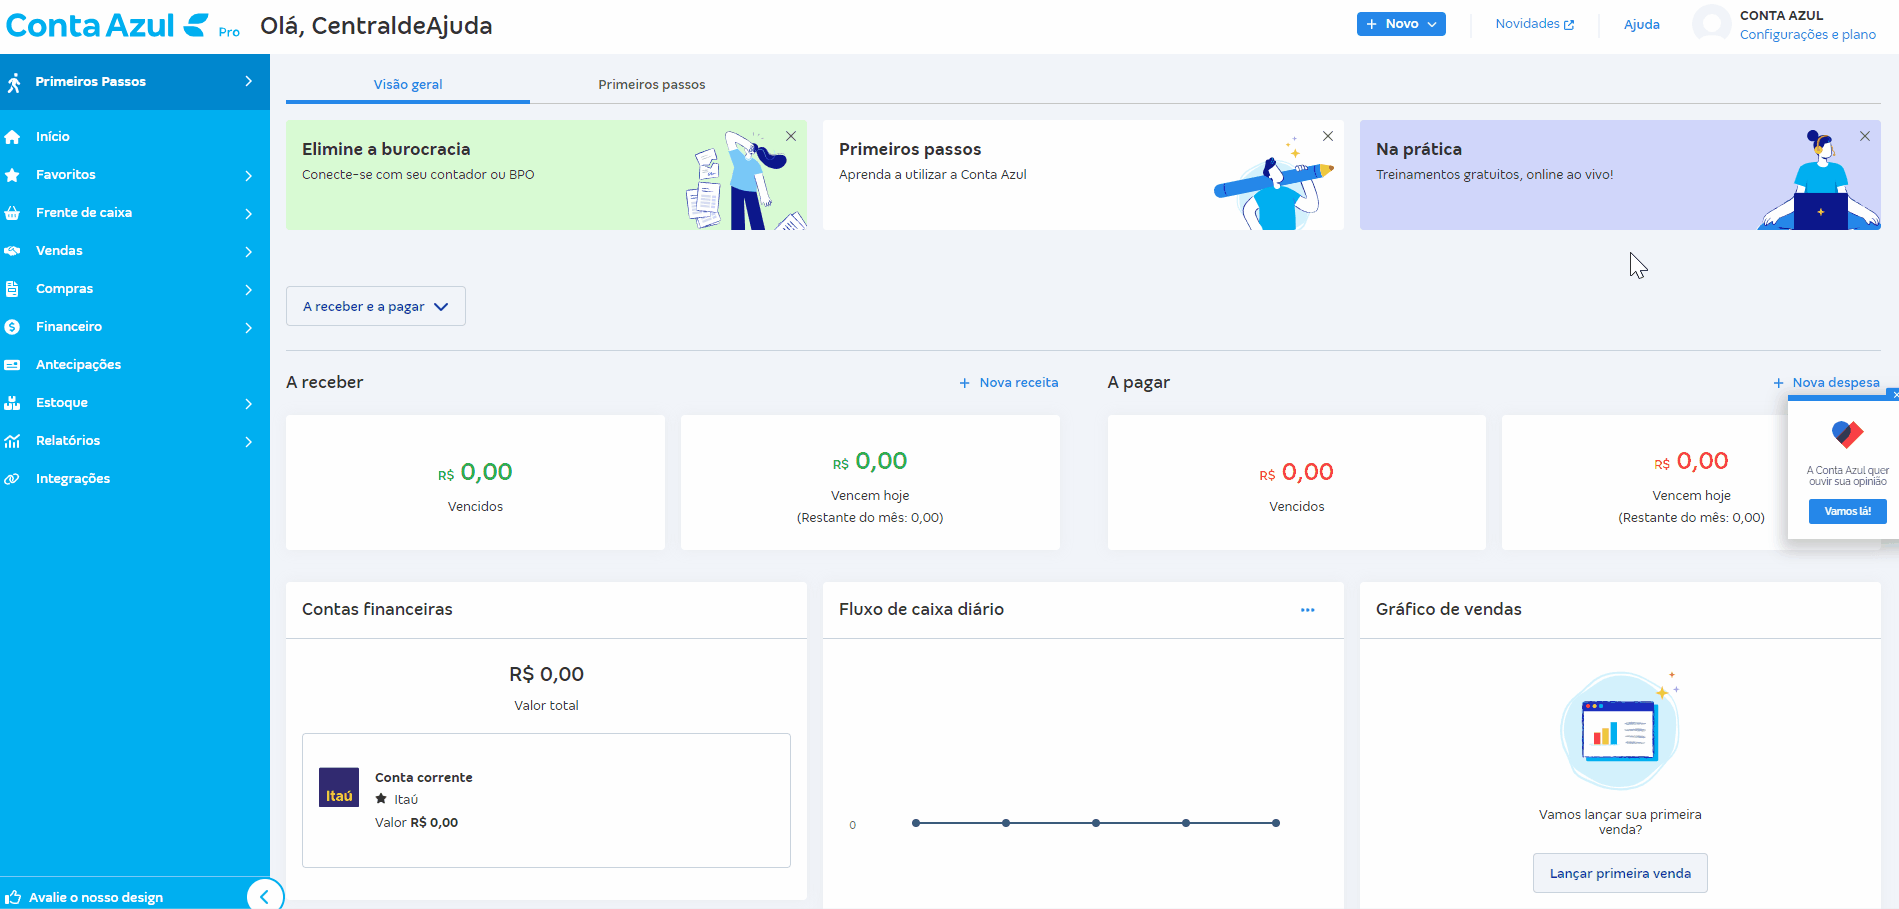This screenshot has height=909, width=1899.
Task: Expand the Vendas submenu arrow
Action: pyautogui.click(x=249, y=252)
